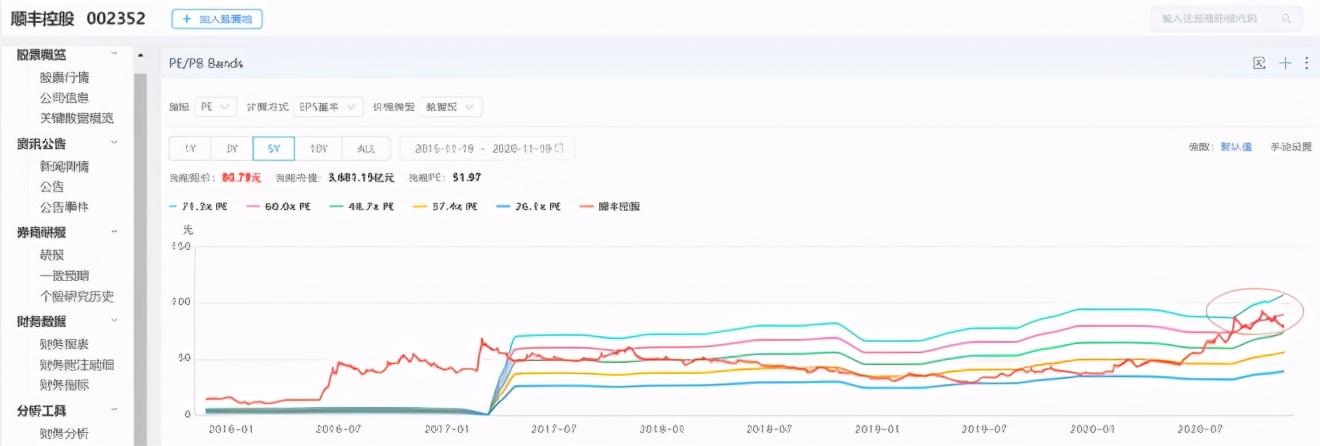Viewport: 1320px width, 446px height.
Task: Toggle the 71.3x PE legend series
Action: click(199, 206)
